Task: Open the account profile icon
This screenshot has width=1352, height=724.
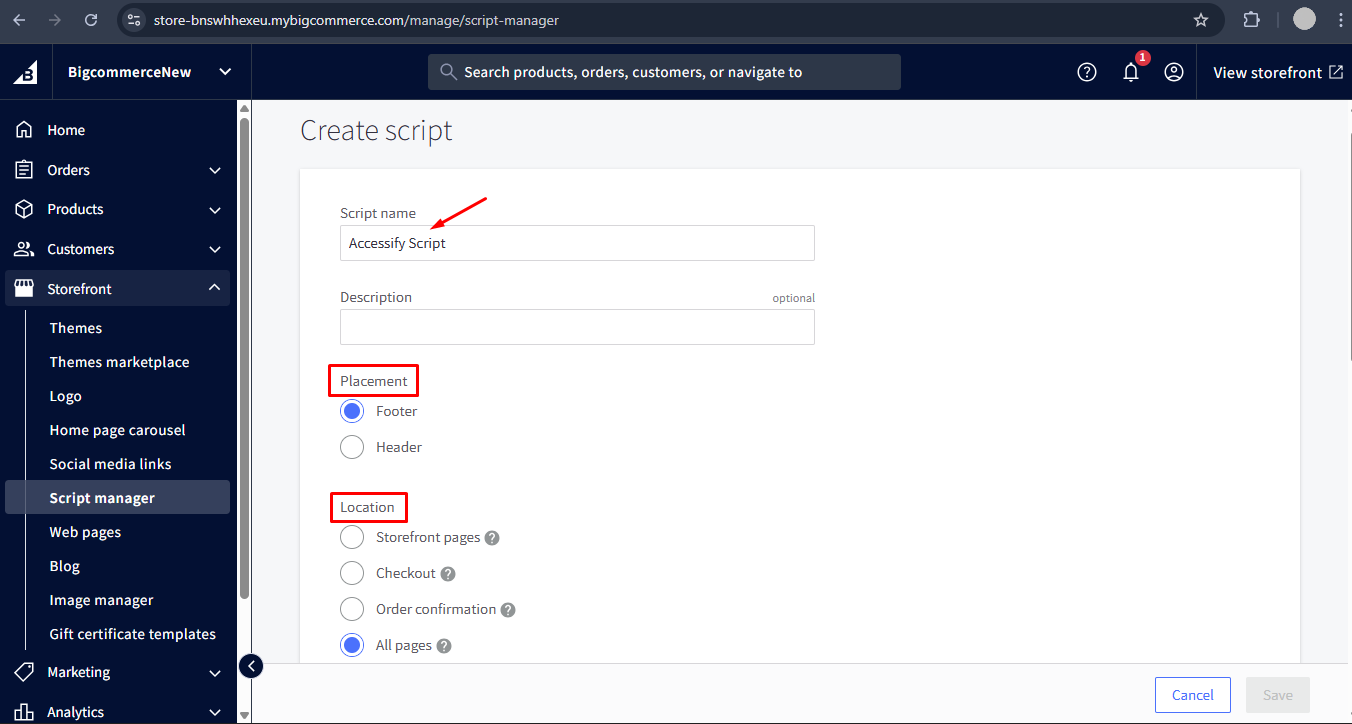Action: (x=1174, y=71)
